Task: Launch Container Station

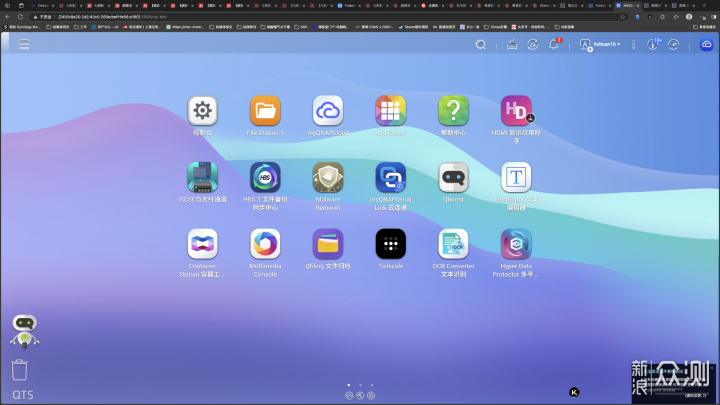Action: tap(202, 243)
